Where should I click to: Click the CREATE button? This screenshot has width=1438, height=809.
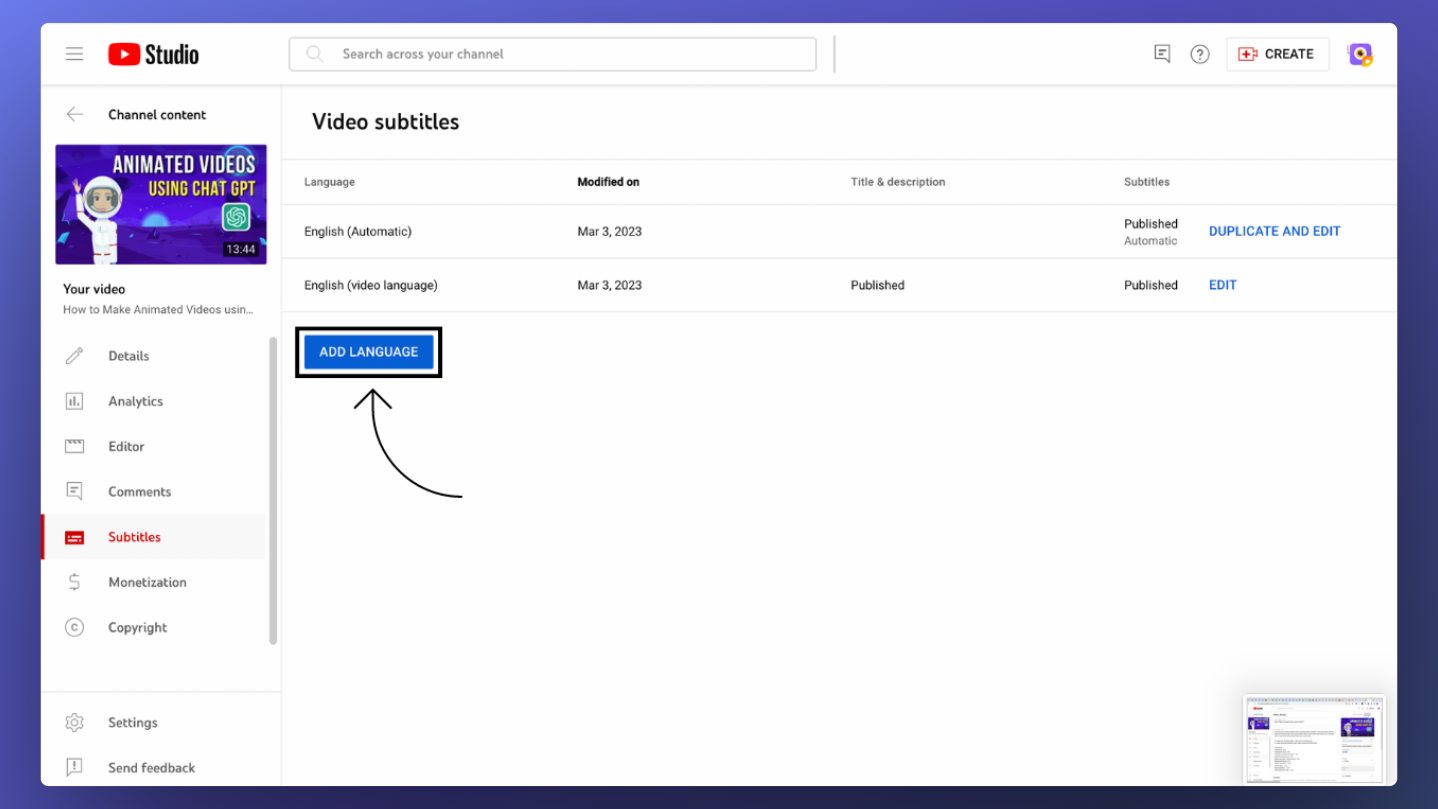coord(1277,54)
